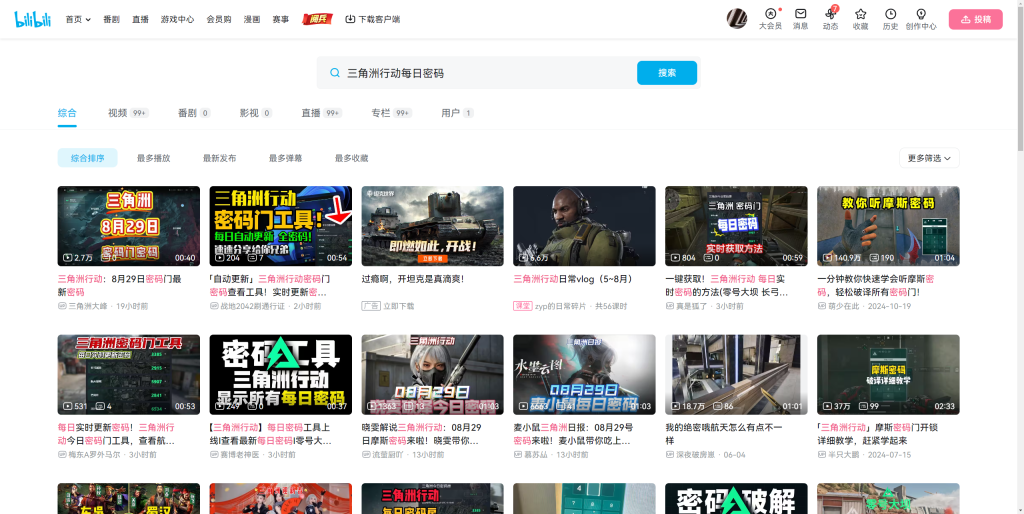The width and height of the screenshot is (1024, 514).
Task: Open uploader 真是狐了
Action: click(692, 306)
